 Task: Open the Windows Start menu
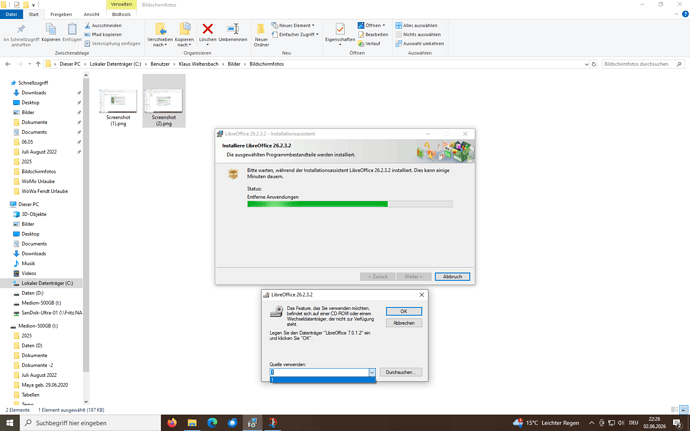click(x=10, y=423)
